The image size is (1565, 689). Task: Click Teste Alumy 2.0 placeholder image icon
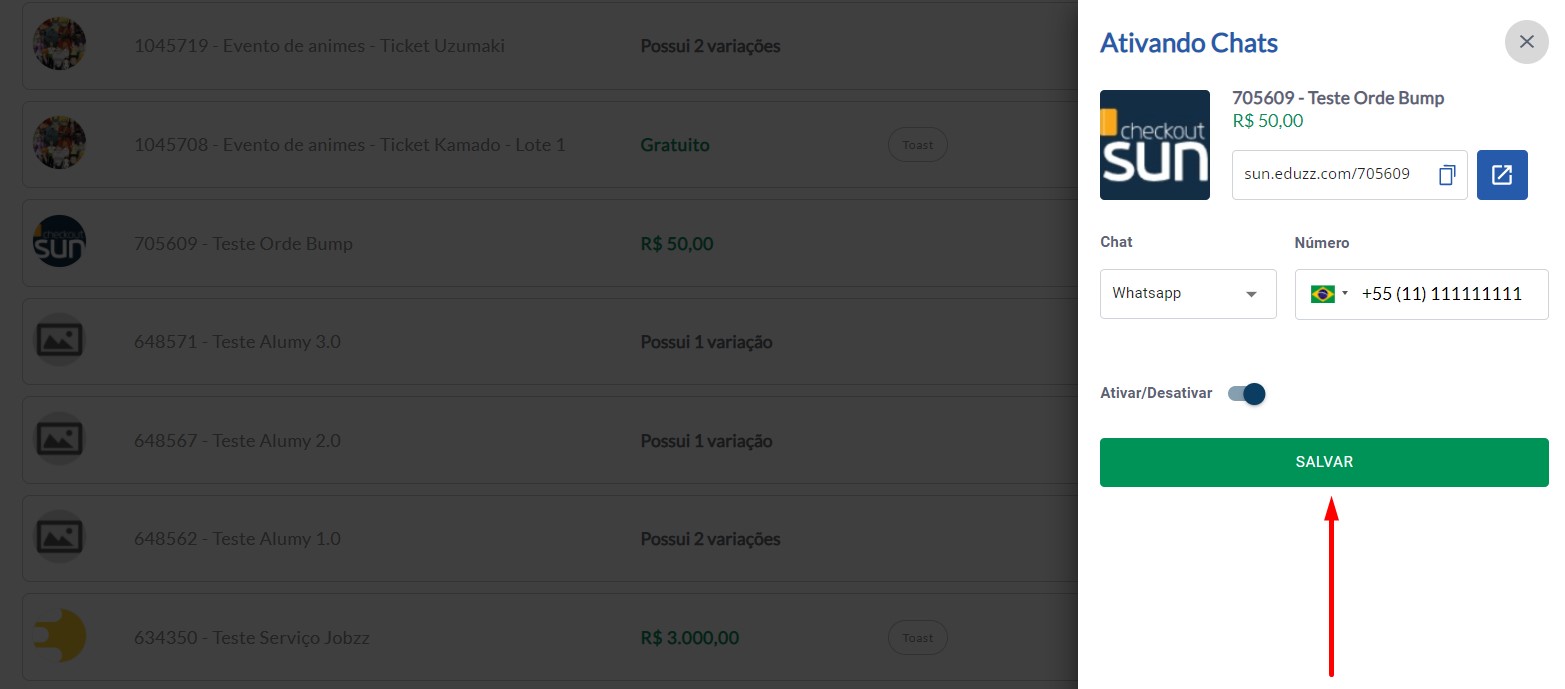pos(60,440)
